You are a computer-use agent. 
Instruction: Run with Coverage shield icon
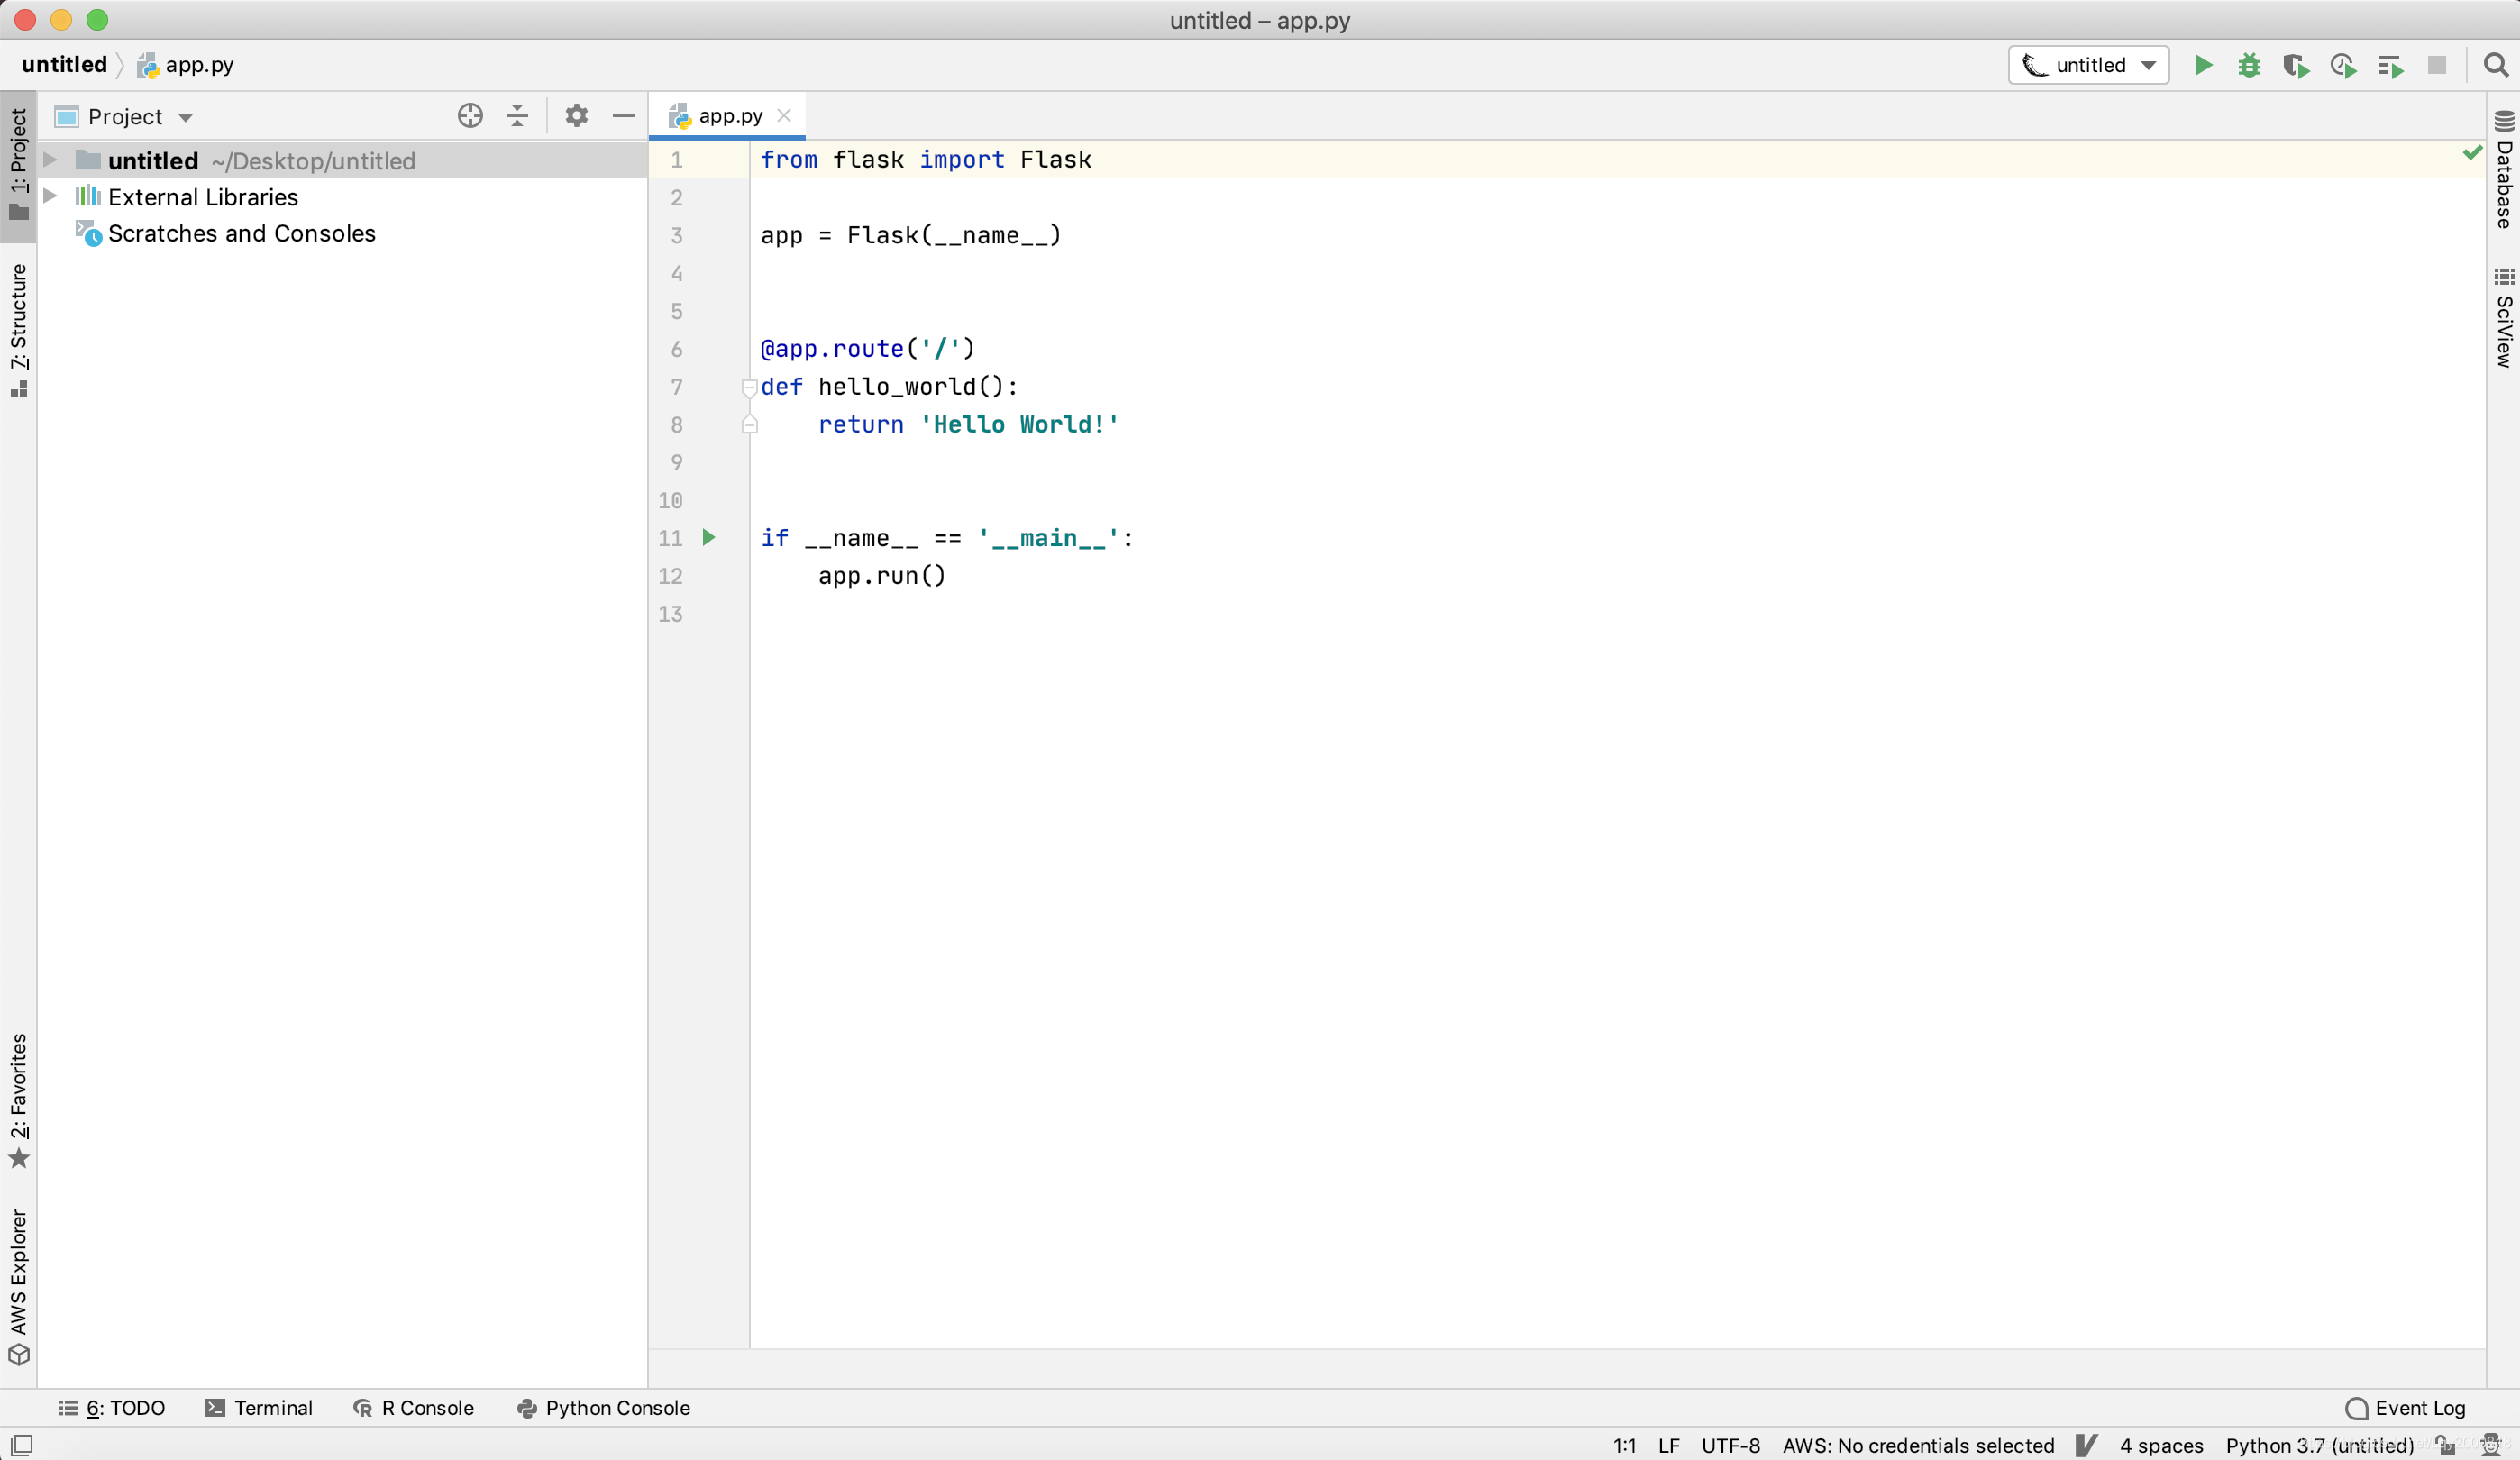pyautogui.click(x=2296, y=66)
